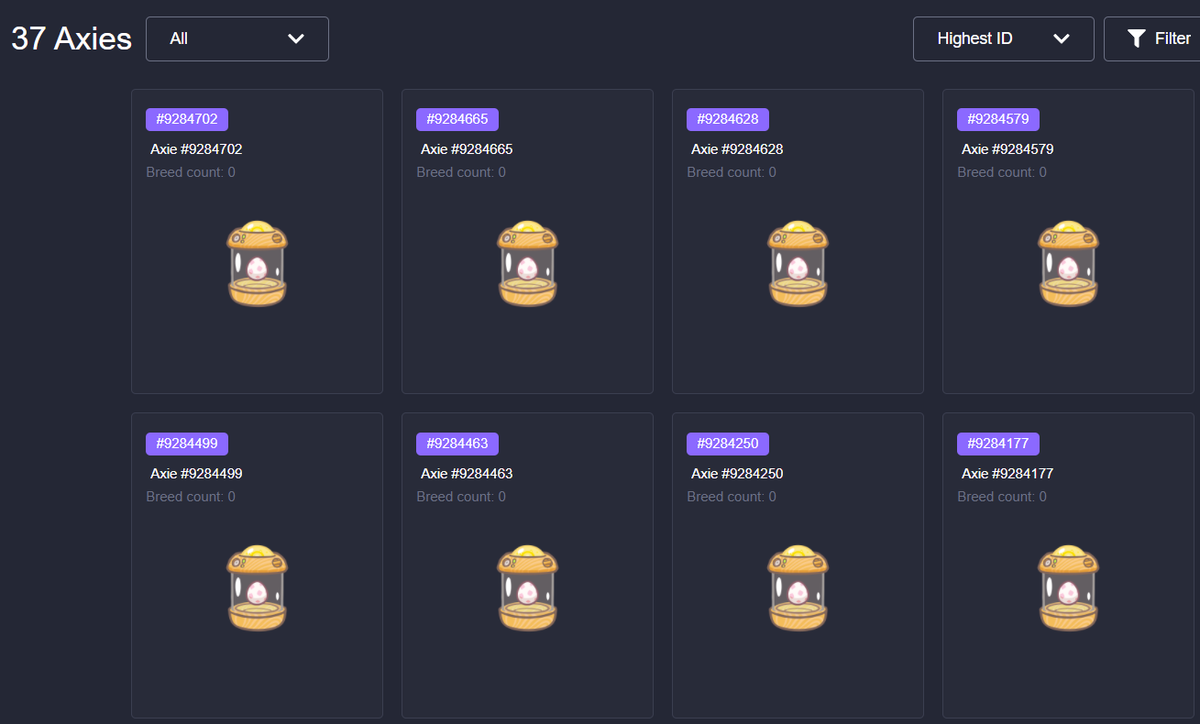
Task: Click the purple #9284463 ID badge
Action: pos(457,444)
